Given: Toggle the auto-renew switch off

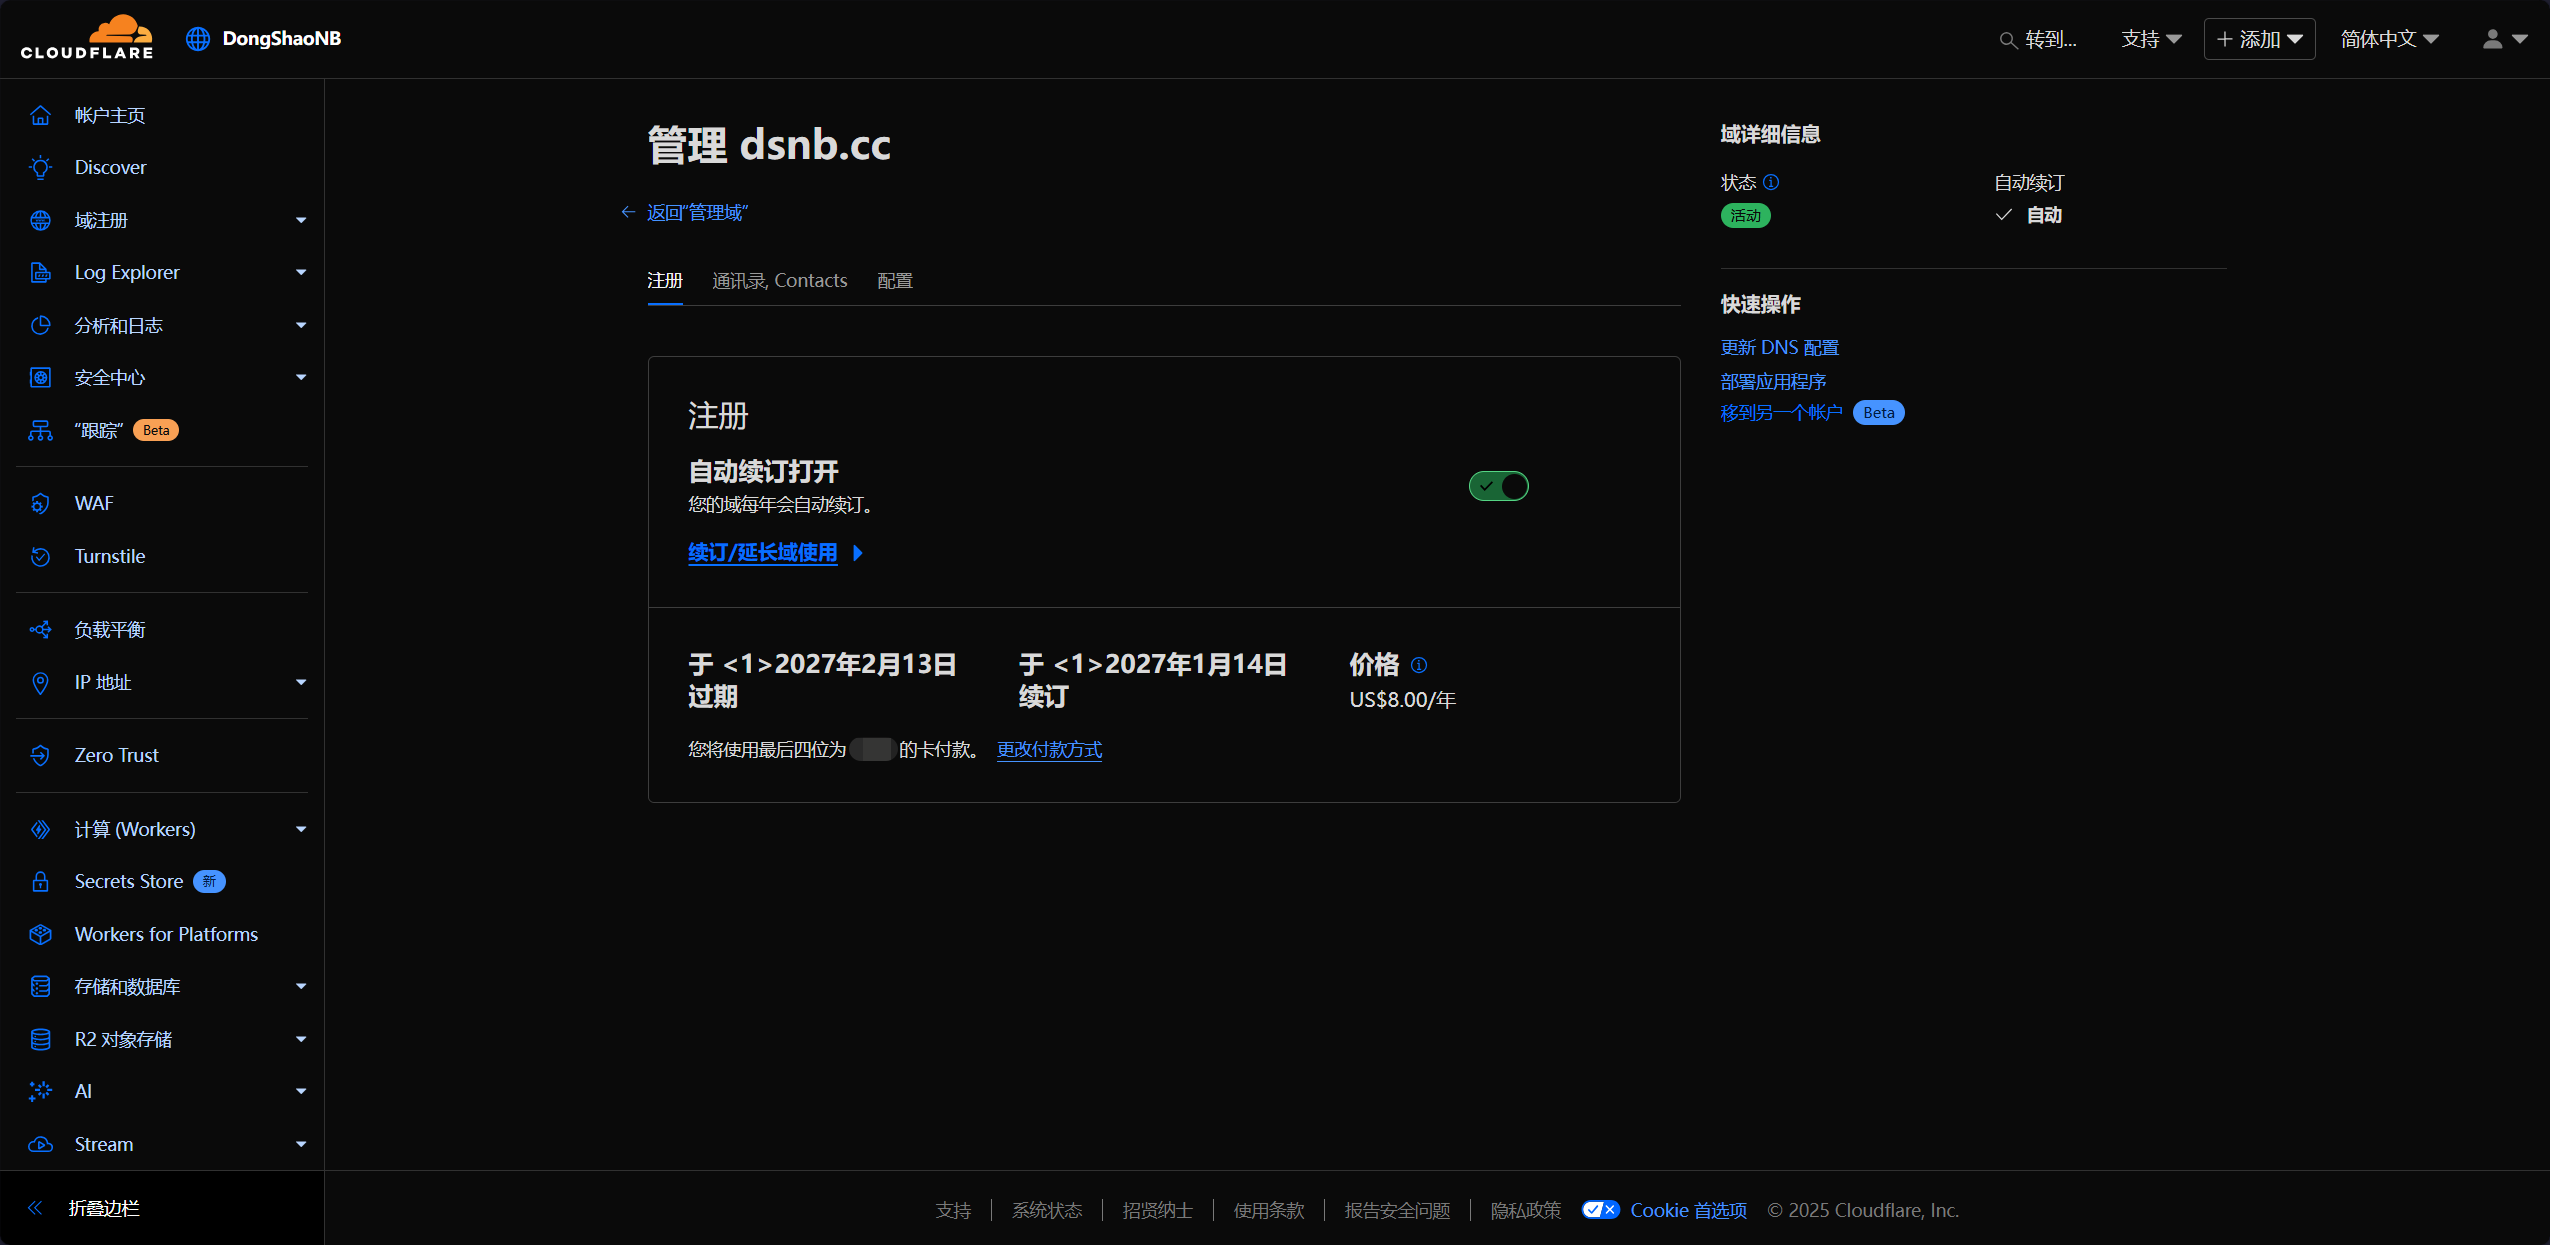Looking at the screenshot, I should 1498,486.
